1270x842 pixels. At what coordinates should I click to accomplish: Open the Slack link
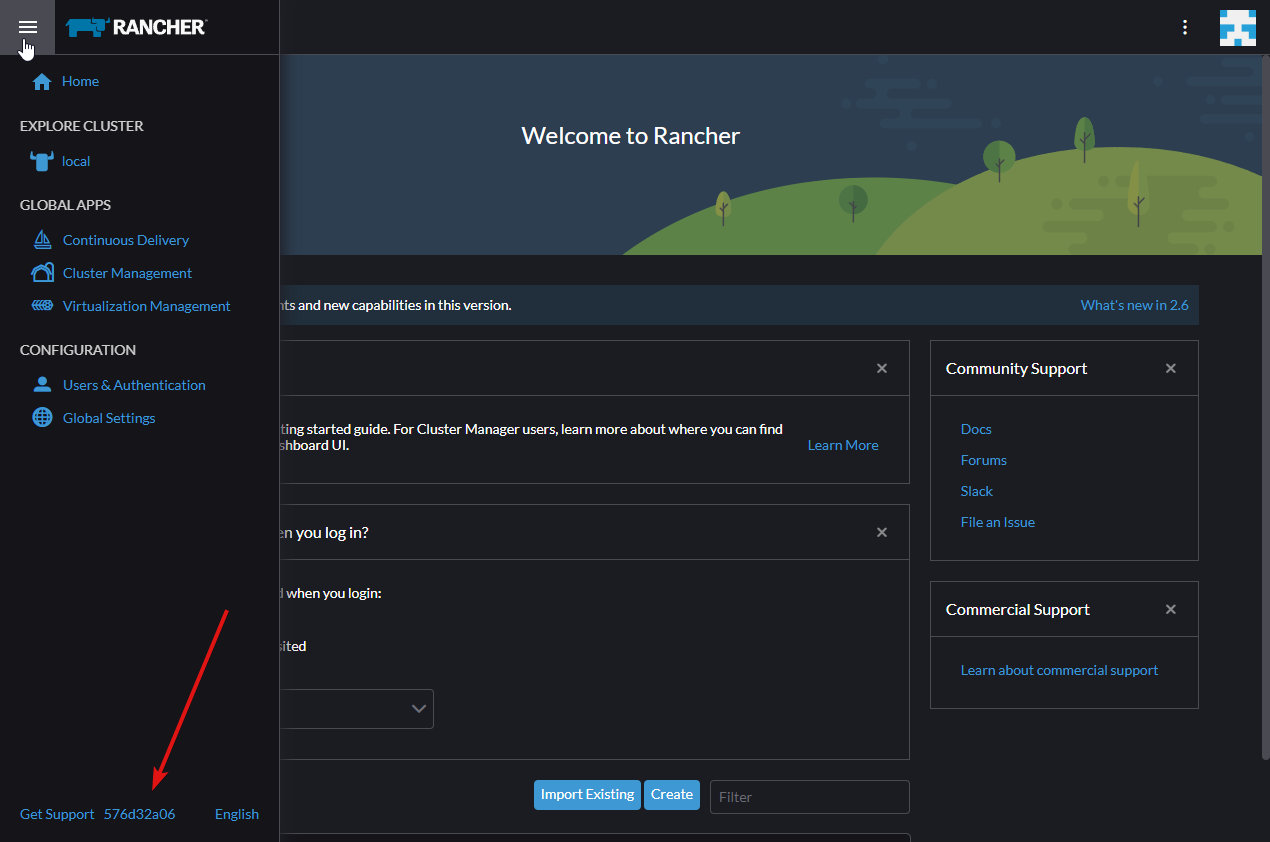click(977, 491)
